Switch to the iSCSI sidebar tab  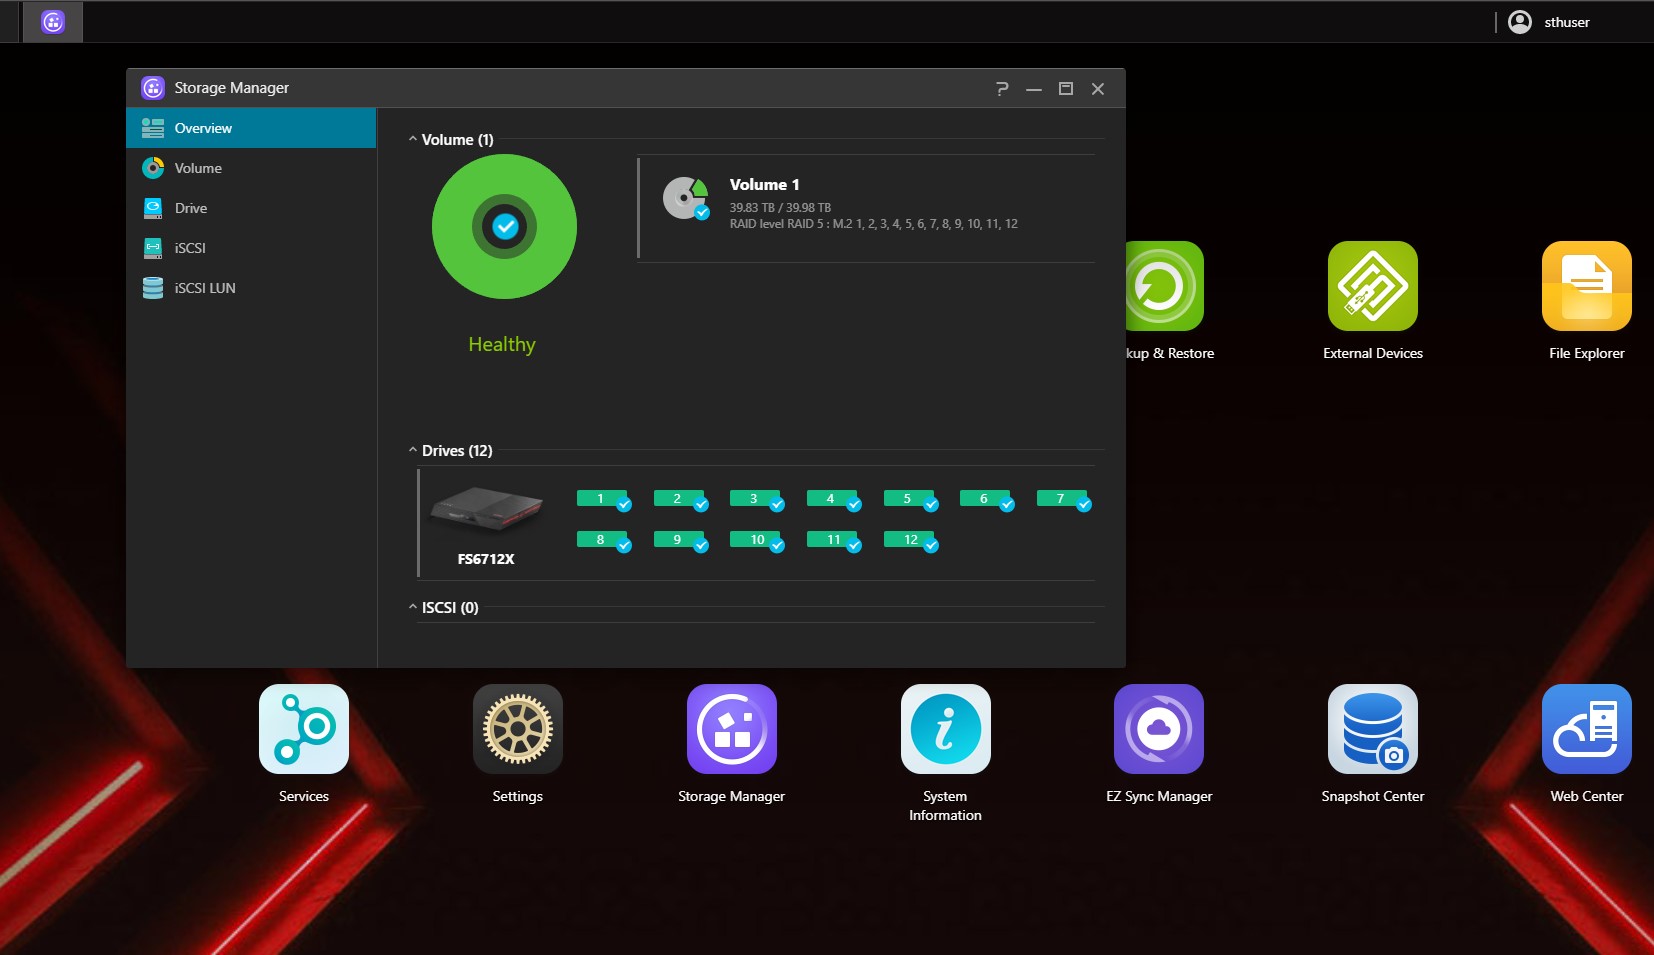coord(251,248)
